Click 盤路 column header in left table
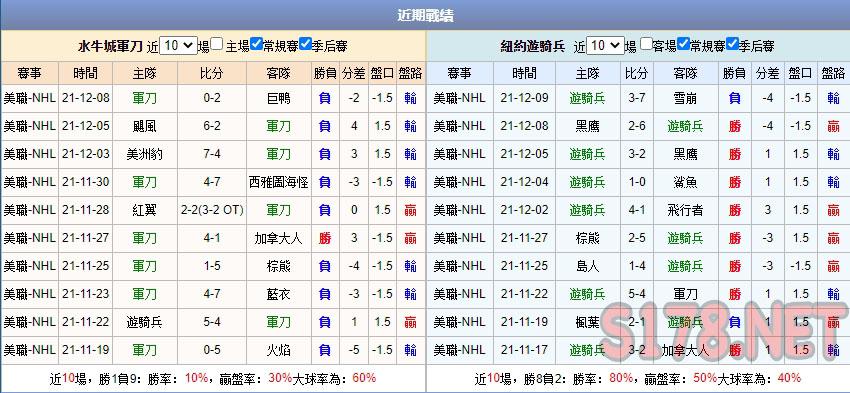The height and width of the screenshot is (393, 850). point(410,73)
